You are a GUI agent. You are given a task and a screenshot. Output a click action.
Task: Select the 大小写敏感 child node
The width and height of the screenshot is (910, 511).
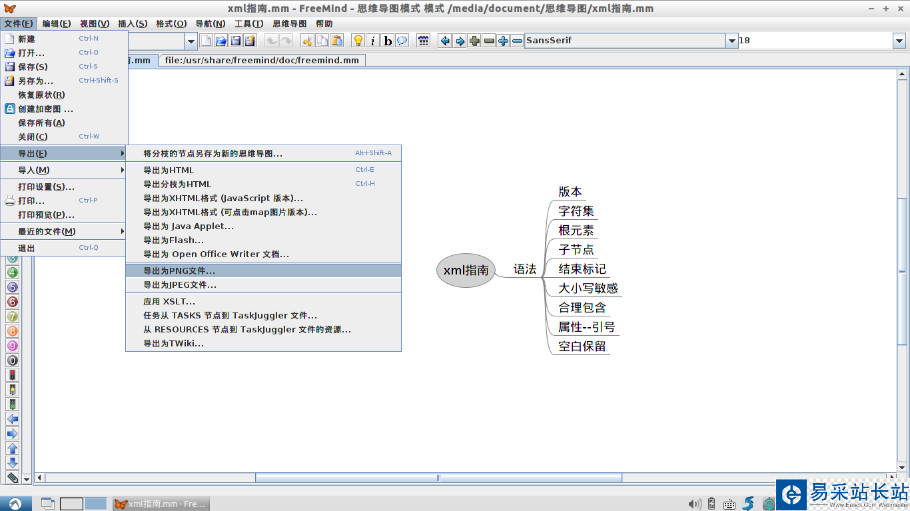coord(587,288)
